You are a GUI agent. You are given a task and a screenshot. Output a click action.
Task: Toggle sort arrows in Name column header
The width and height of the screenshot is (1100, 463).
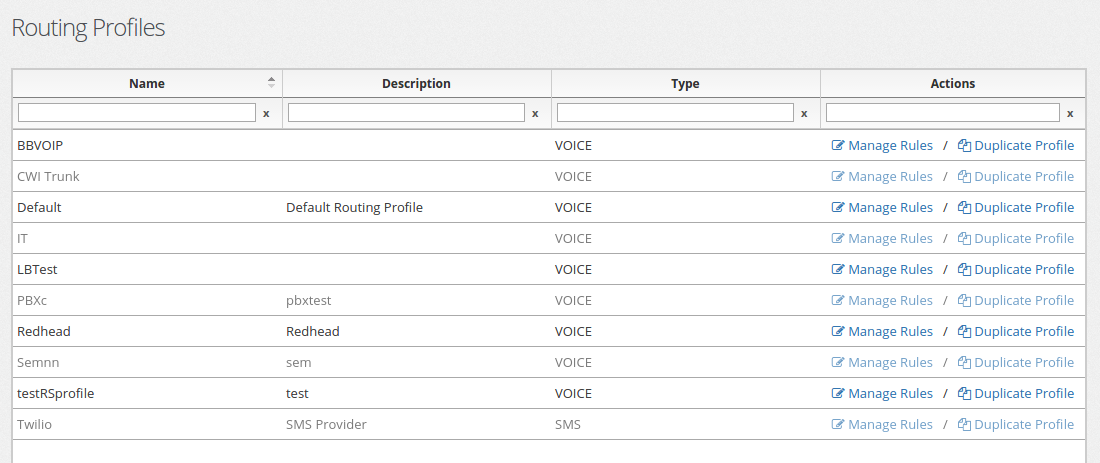[271, 83]
